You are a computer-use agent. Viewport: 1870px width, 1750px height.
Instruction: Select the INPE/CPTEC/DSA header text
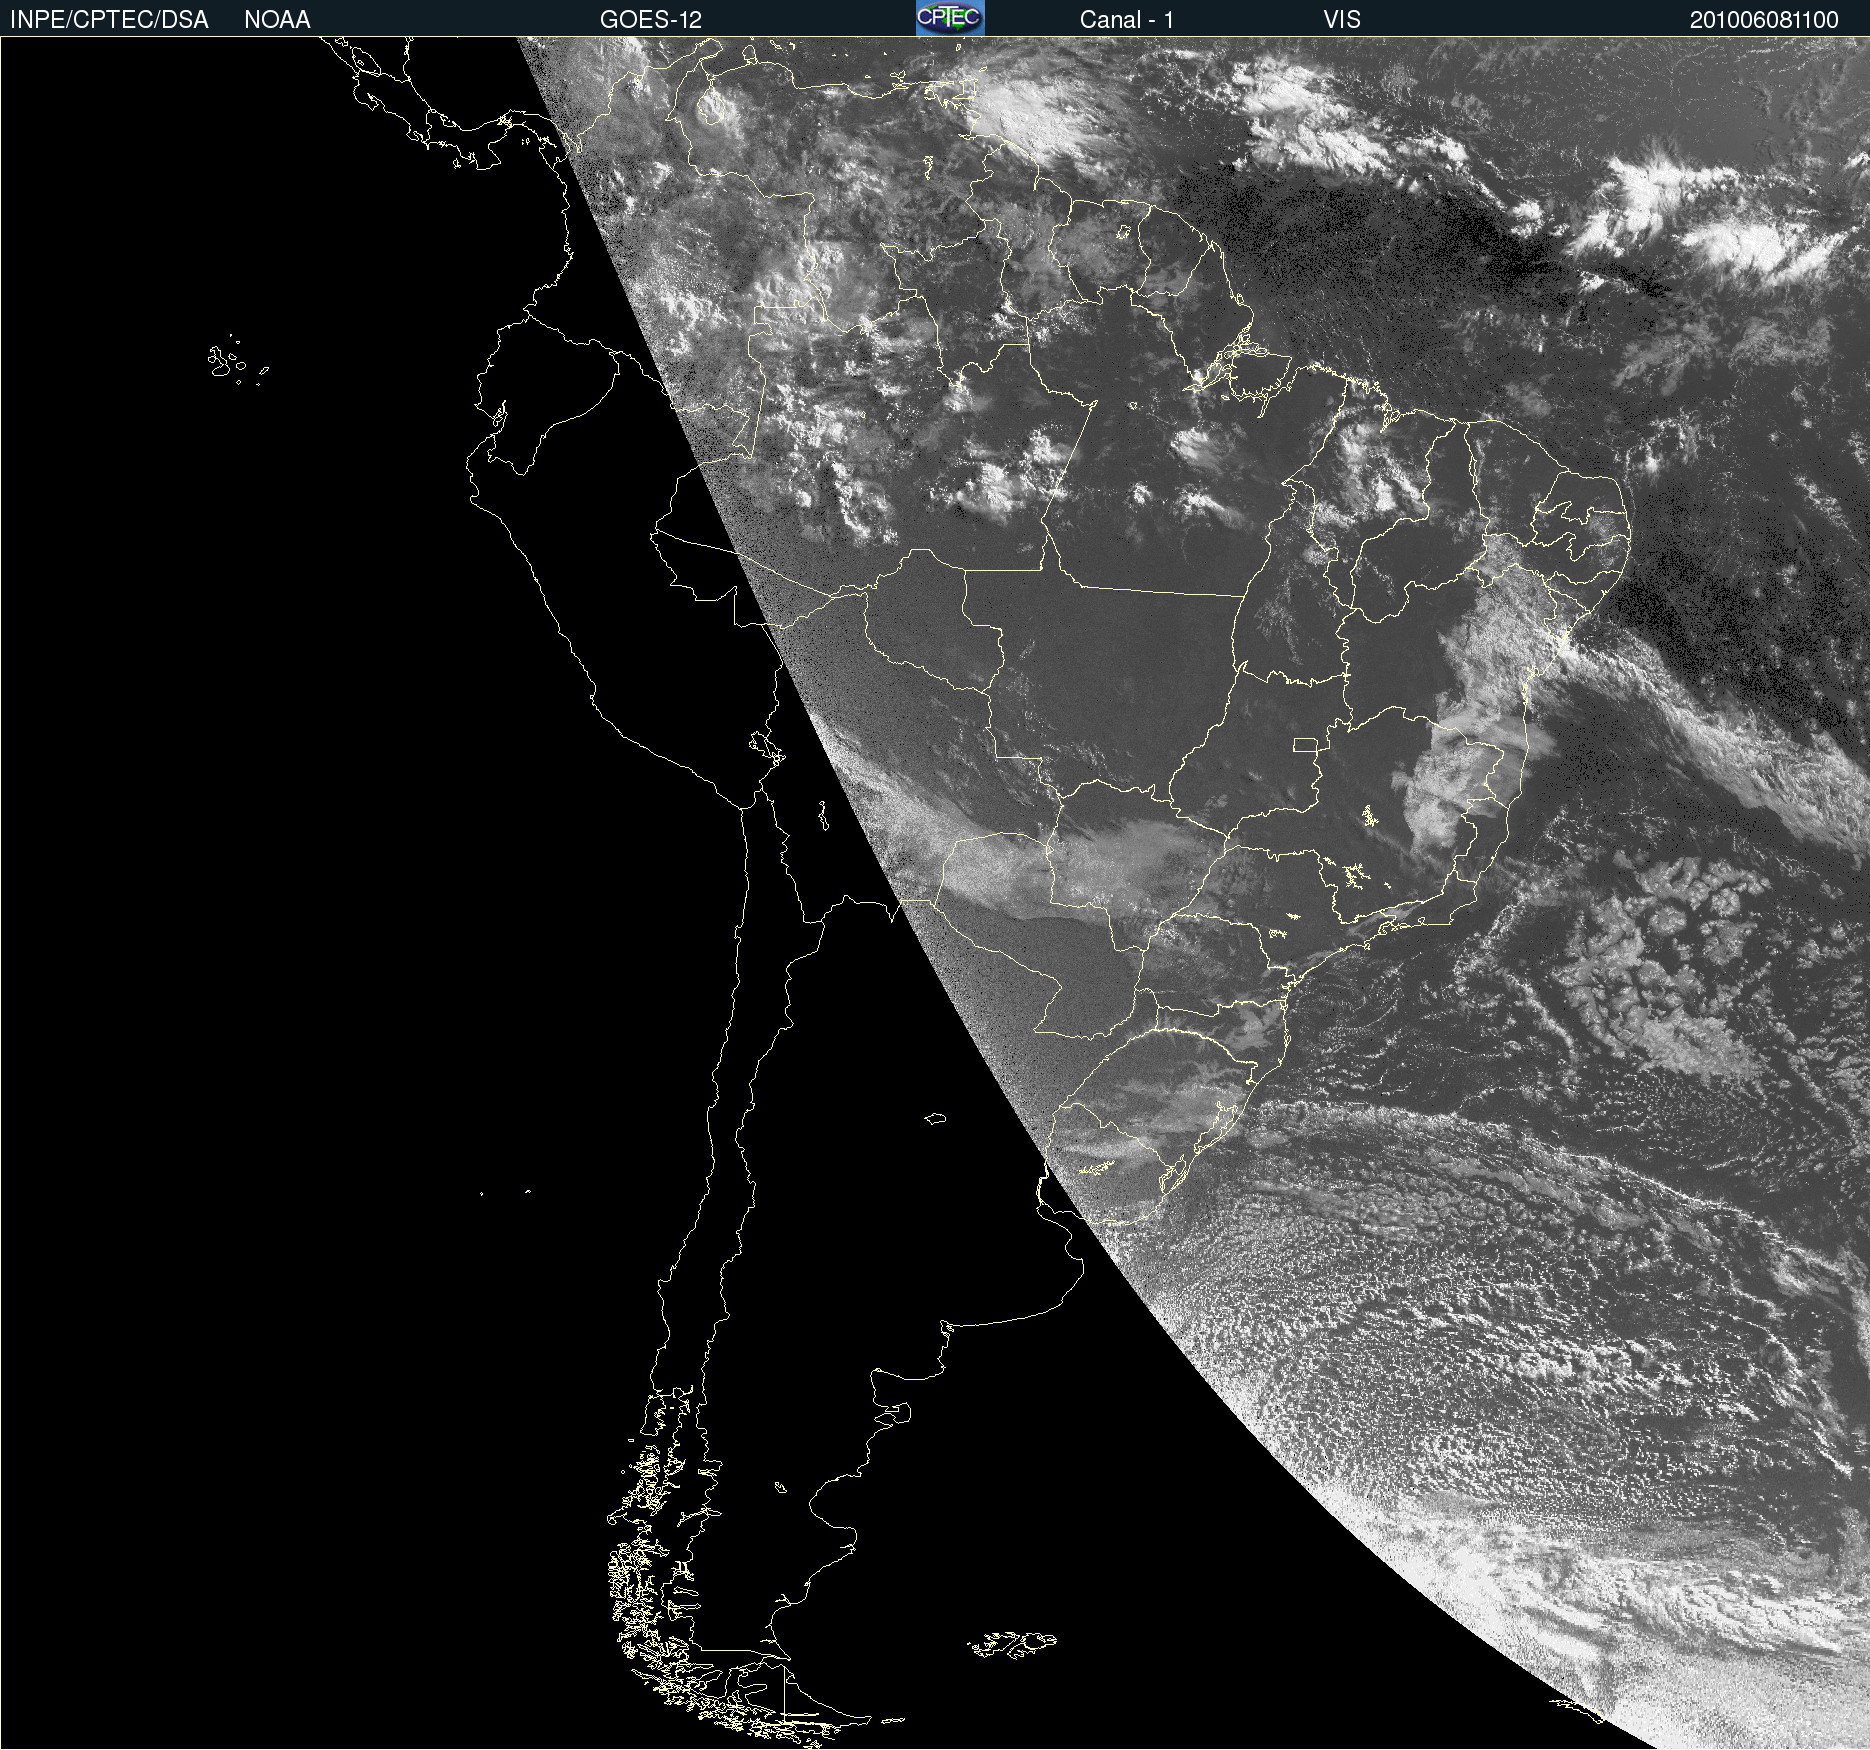click(109, 20)
